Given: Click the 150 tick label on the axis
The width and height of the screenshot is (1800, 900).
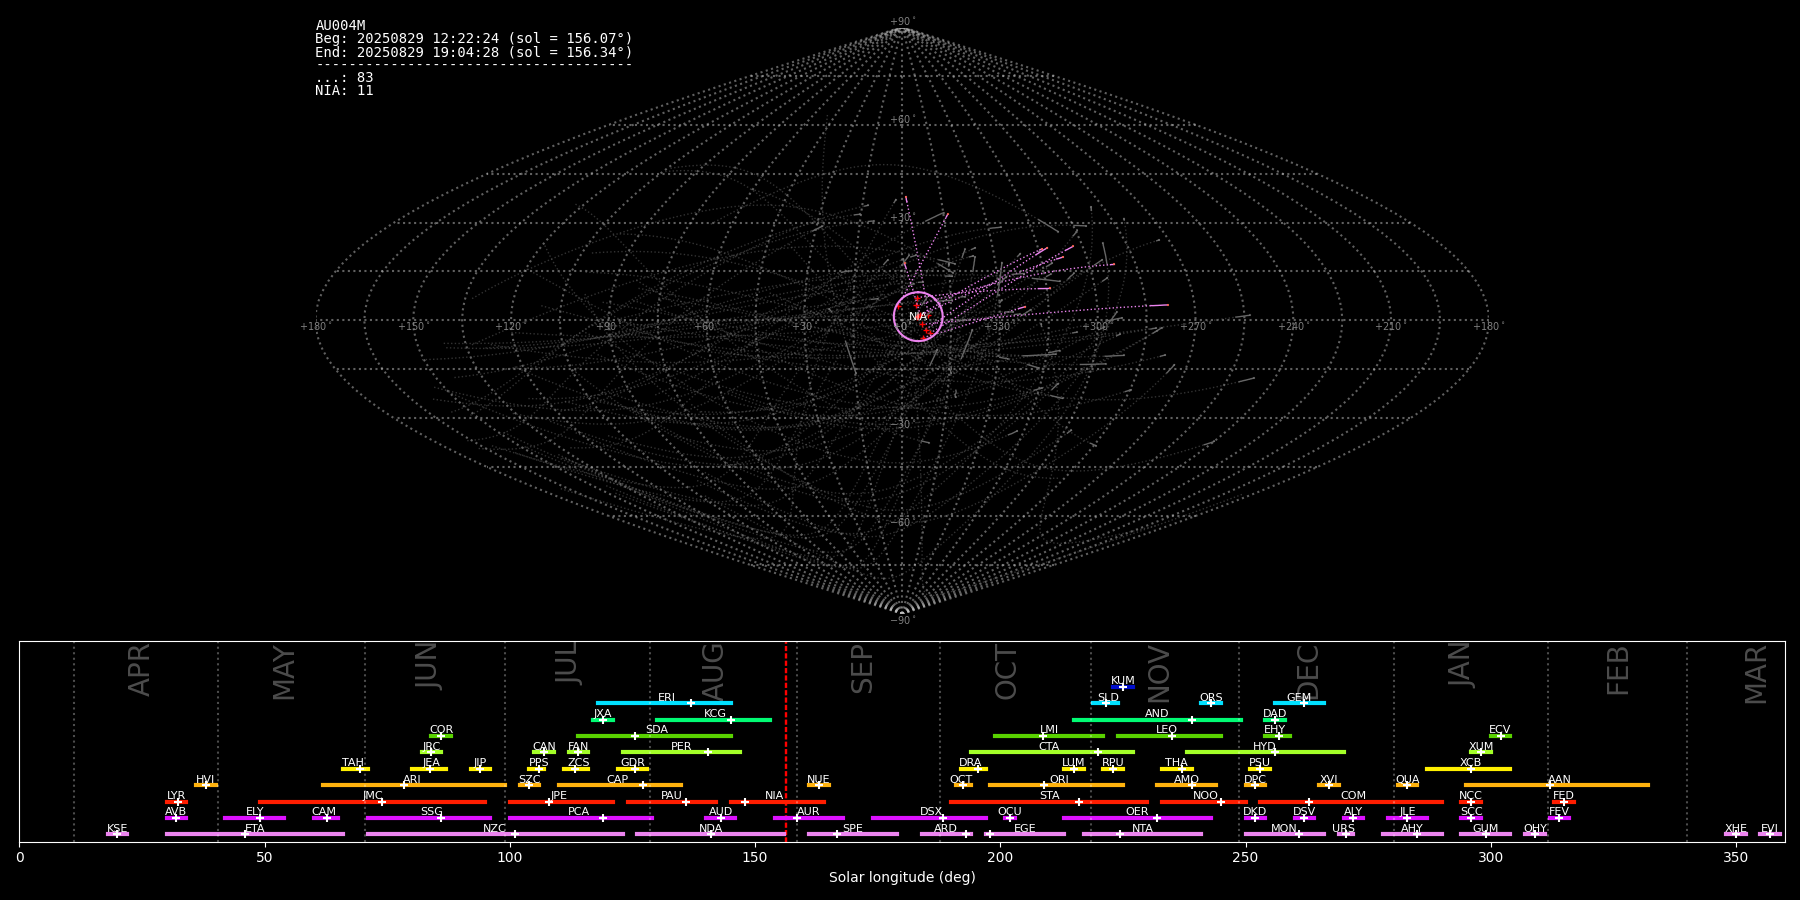Looking at the screenshot, I should coord(755,858).
